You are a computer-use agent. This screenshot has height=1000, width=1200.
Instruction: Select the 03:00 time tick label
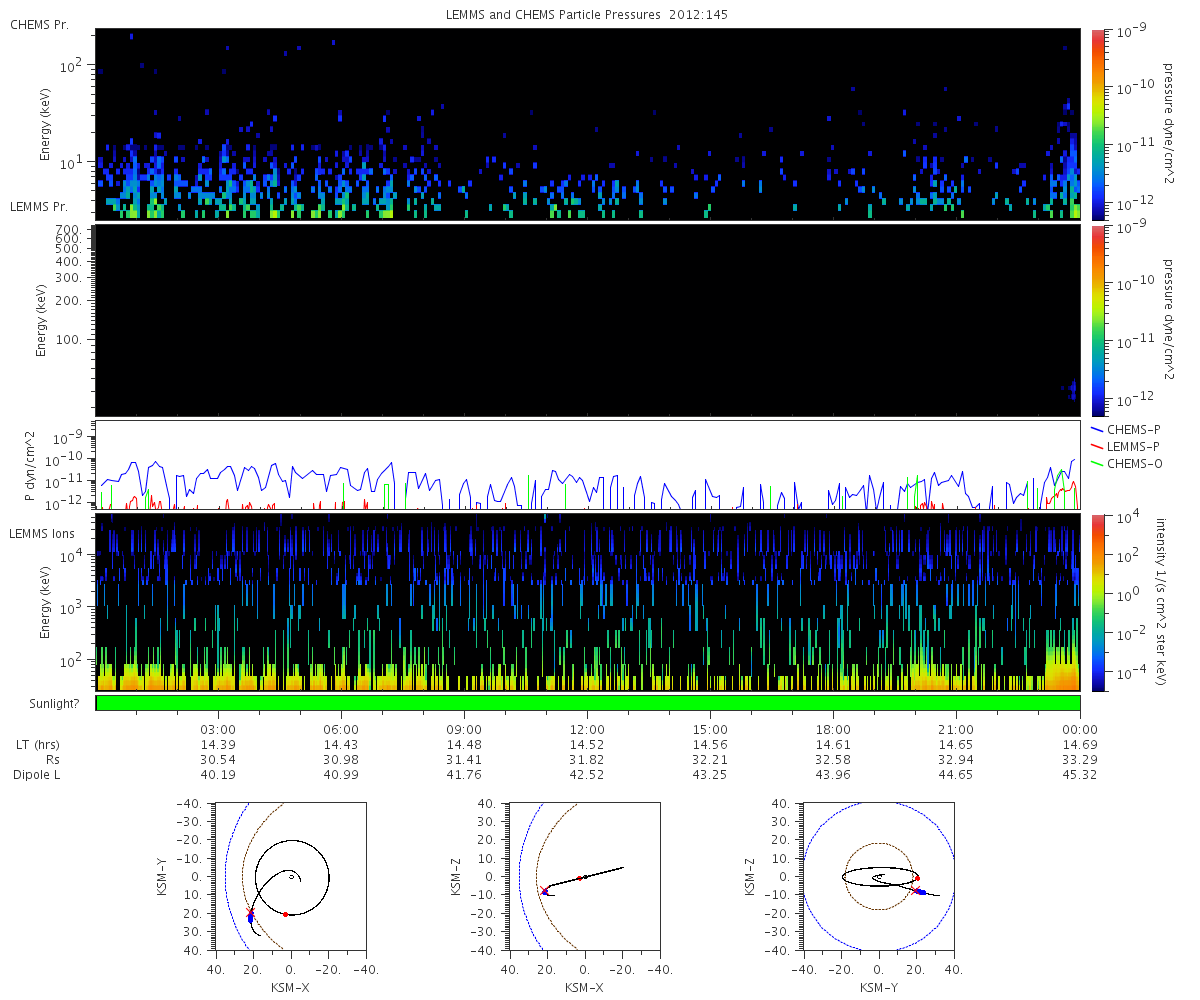[218, 729]
